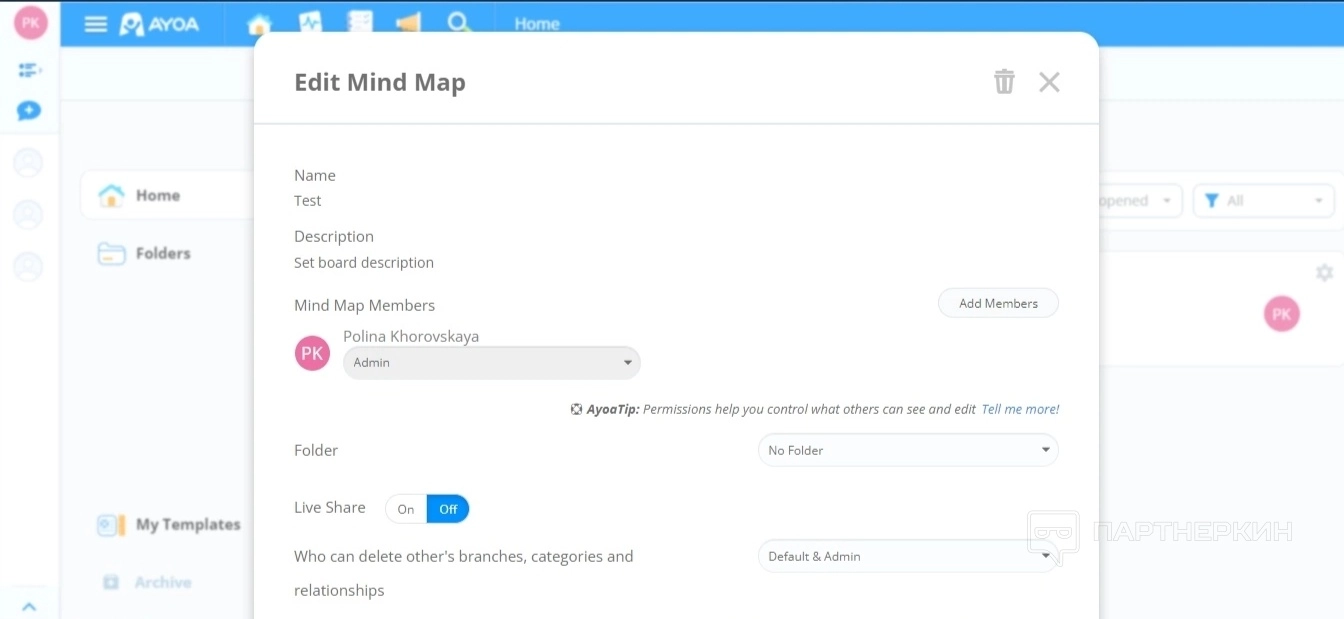
Task: Turn Live Share on
Action: coord(406,509)
